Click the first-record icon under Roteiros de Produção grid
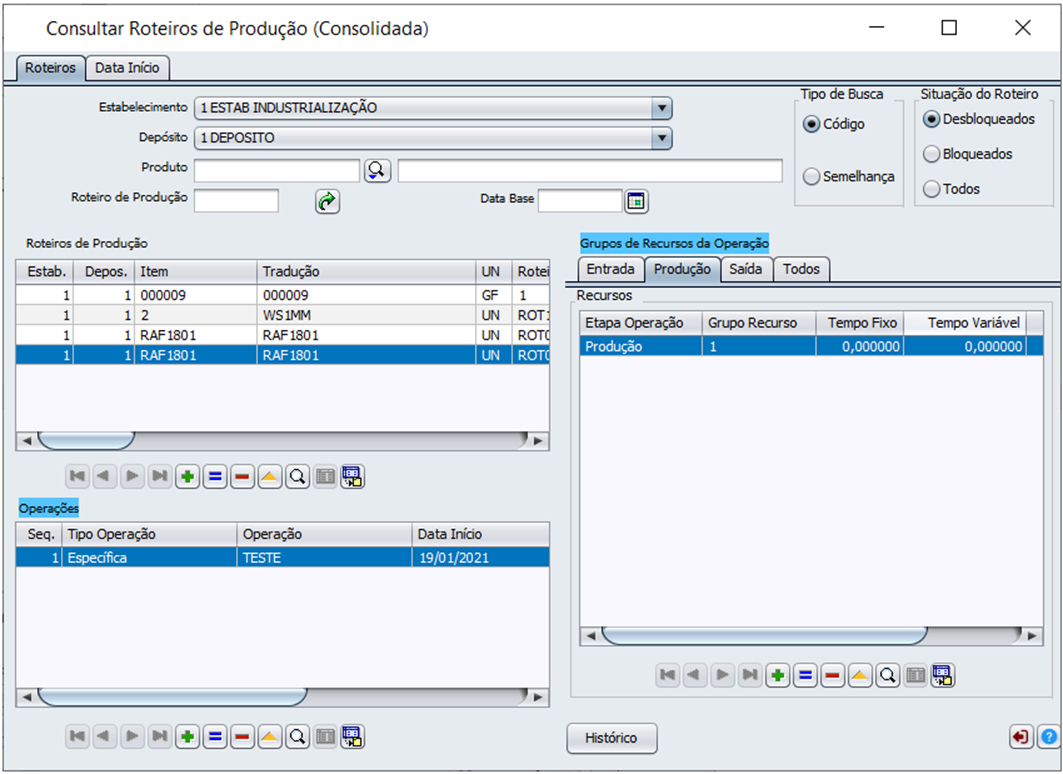Image resolution: width=1063 pixels, height=774 pixels. coord(78,477)
